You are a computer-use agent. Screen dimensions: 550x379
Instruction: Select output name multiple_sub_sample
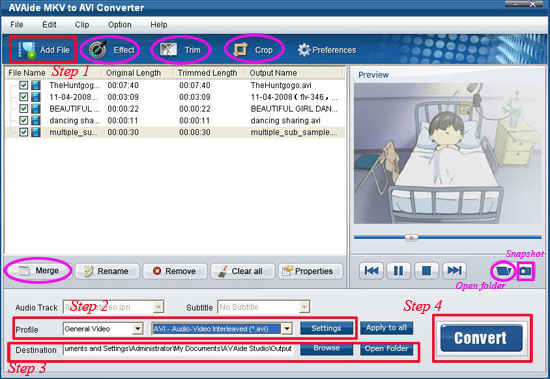(x=294, y=132)
